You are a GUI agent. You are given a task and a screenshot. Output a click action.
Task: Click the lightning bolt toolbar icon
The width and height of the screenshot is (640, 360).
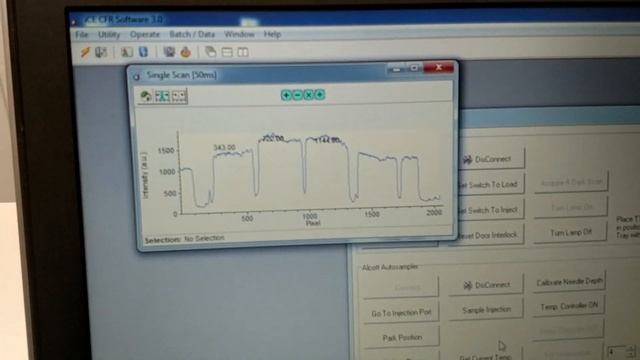coord(85,52)
